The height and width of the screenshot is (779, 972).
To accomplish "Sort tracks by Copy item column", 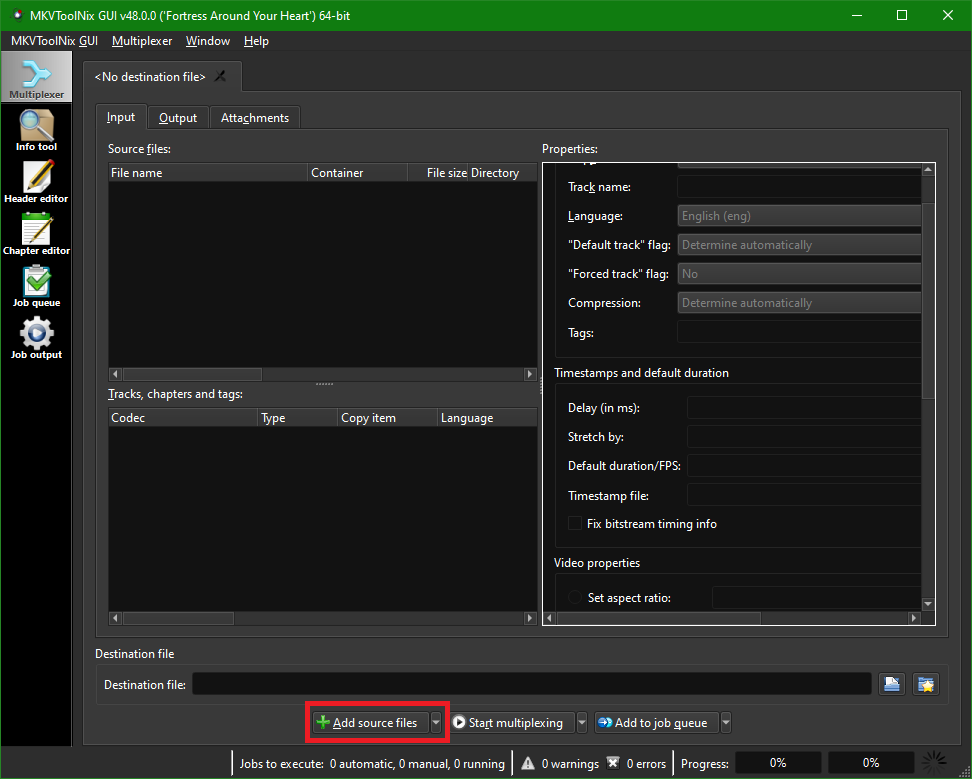I will coord(387,418).
